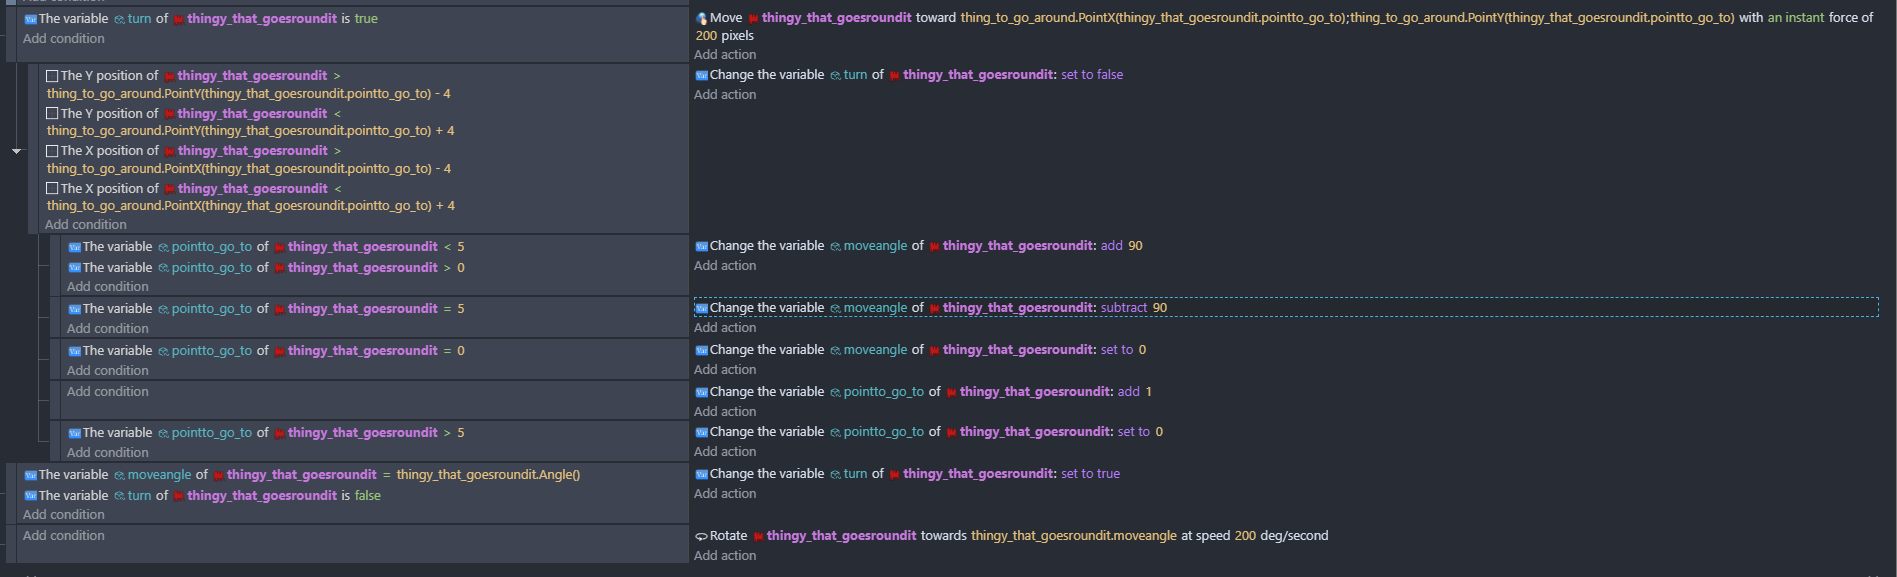This screenshot has width=1897, height=577.
Task: Click 'thingy_that_goesroundit.moveangle' in Rotate action
Action: click(x=1074, y=536)
